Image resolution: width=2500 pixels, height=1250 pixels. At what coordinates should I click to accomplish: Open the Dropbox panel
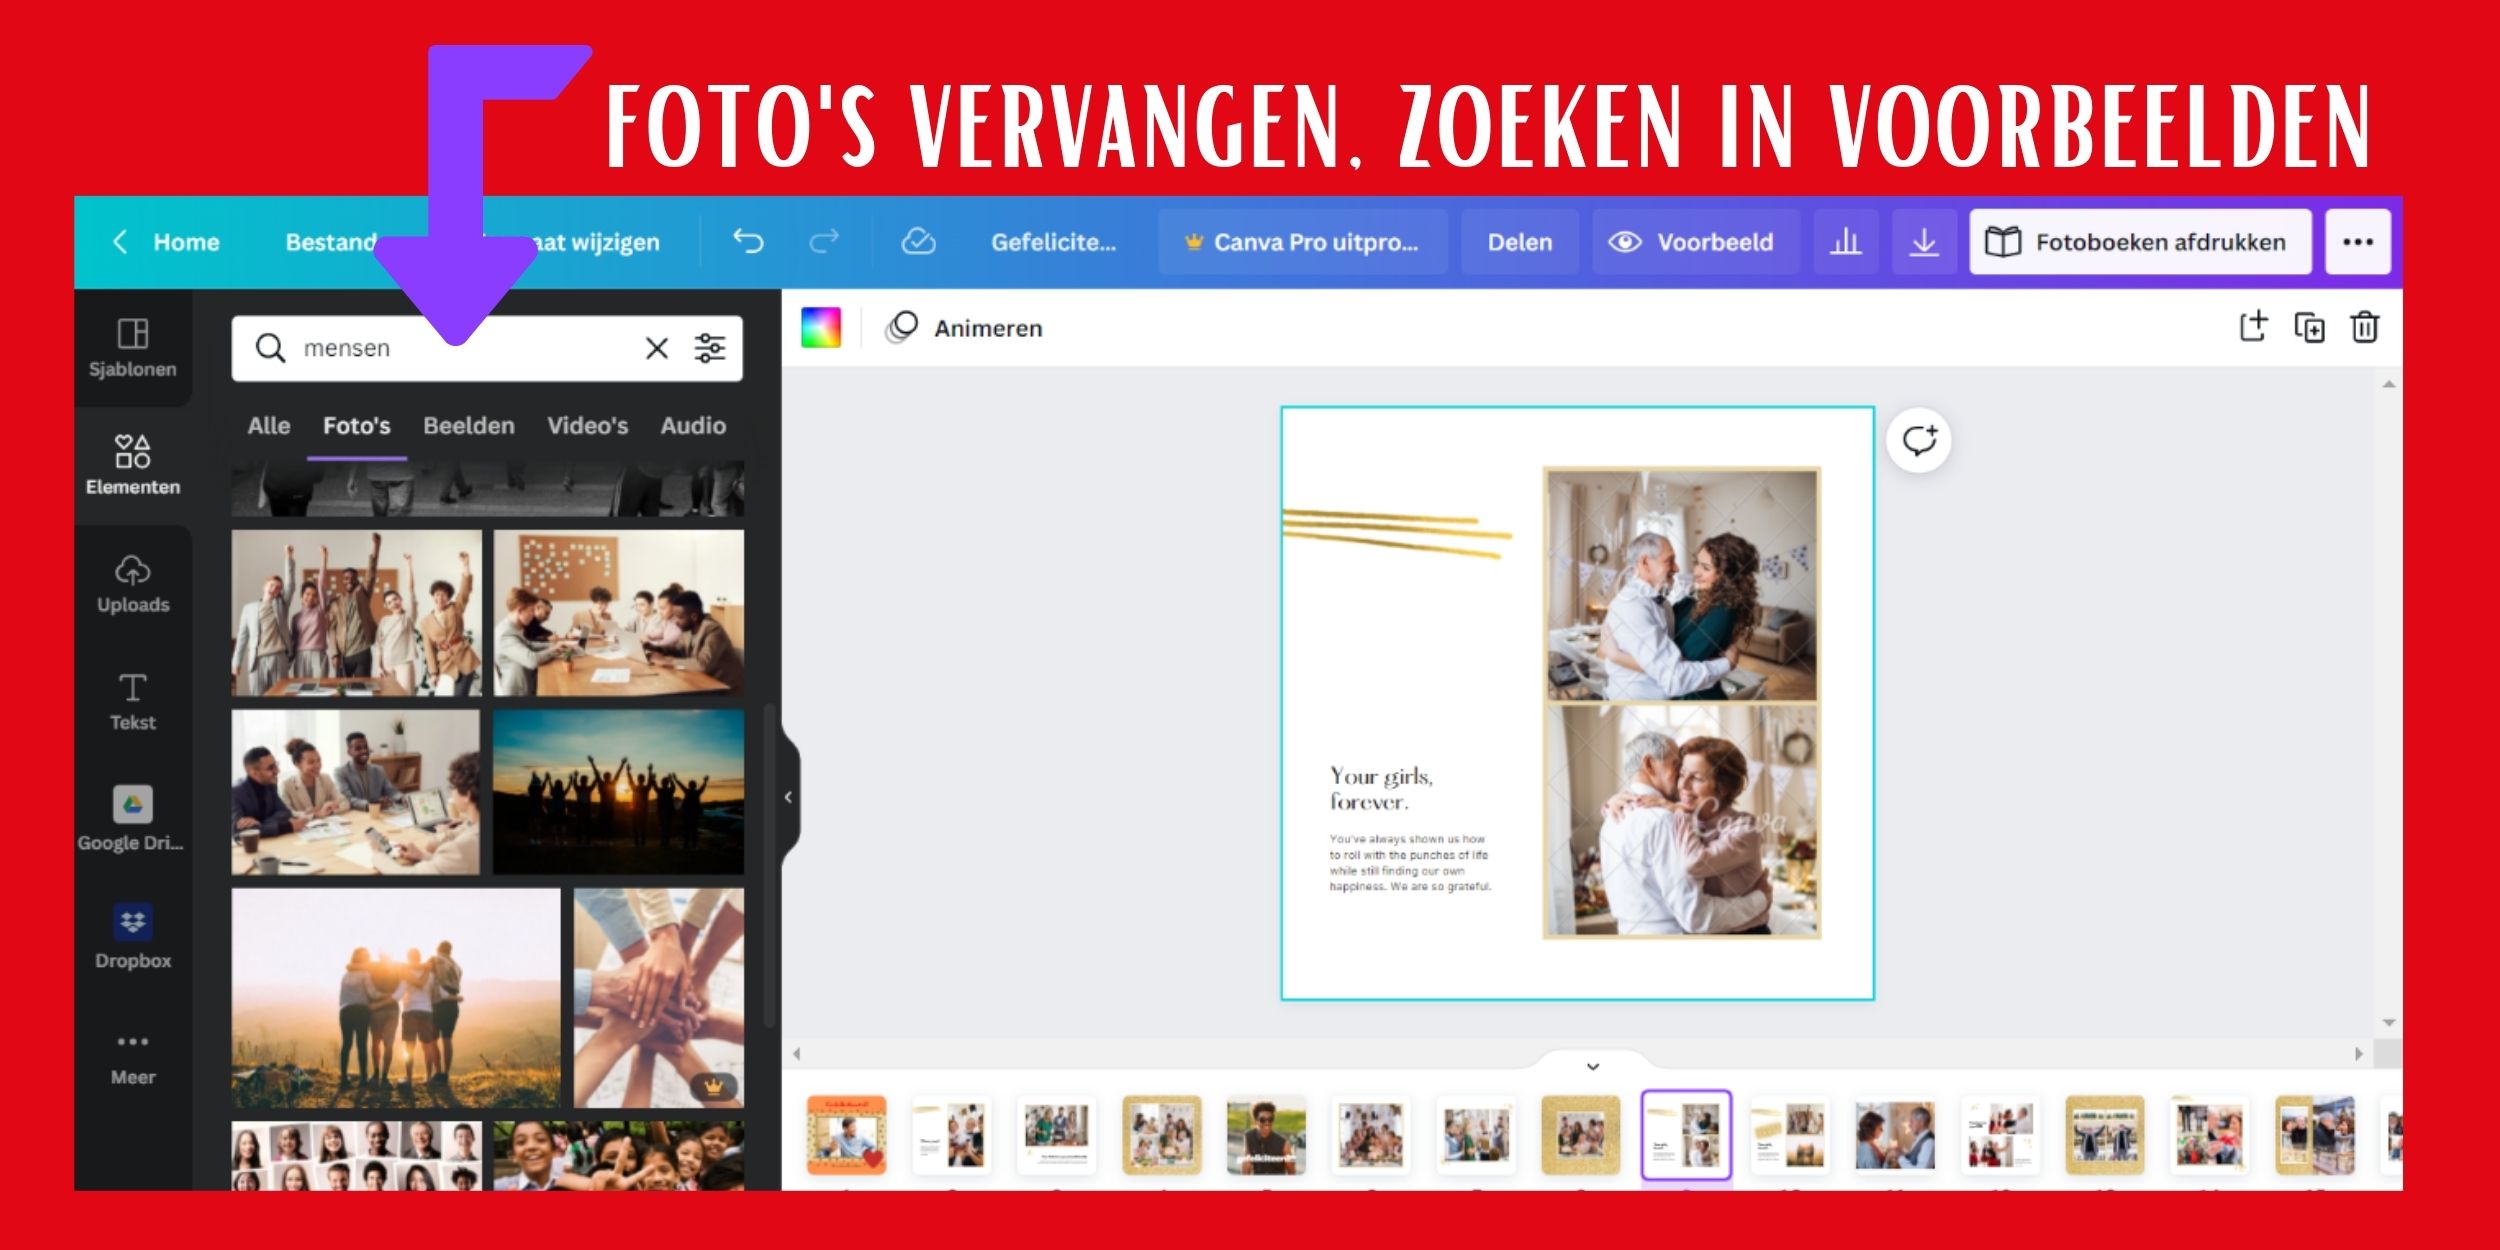point(133,938)
